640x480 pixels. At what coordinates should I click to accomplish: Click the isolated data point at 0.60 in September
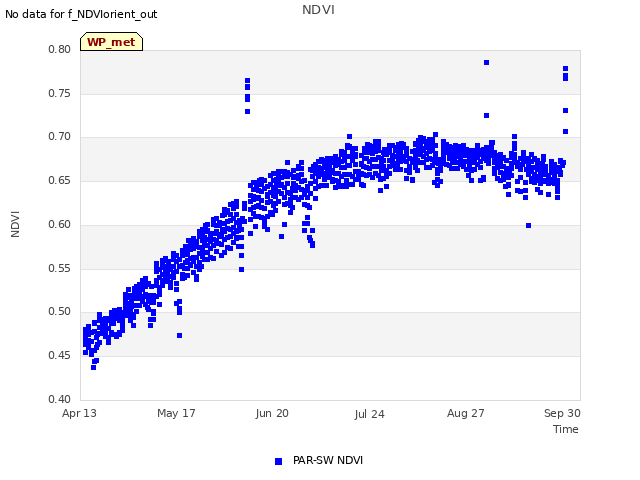(529, 226)
